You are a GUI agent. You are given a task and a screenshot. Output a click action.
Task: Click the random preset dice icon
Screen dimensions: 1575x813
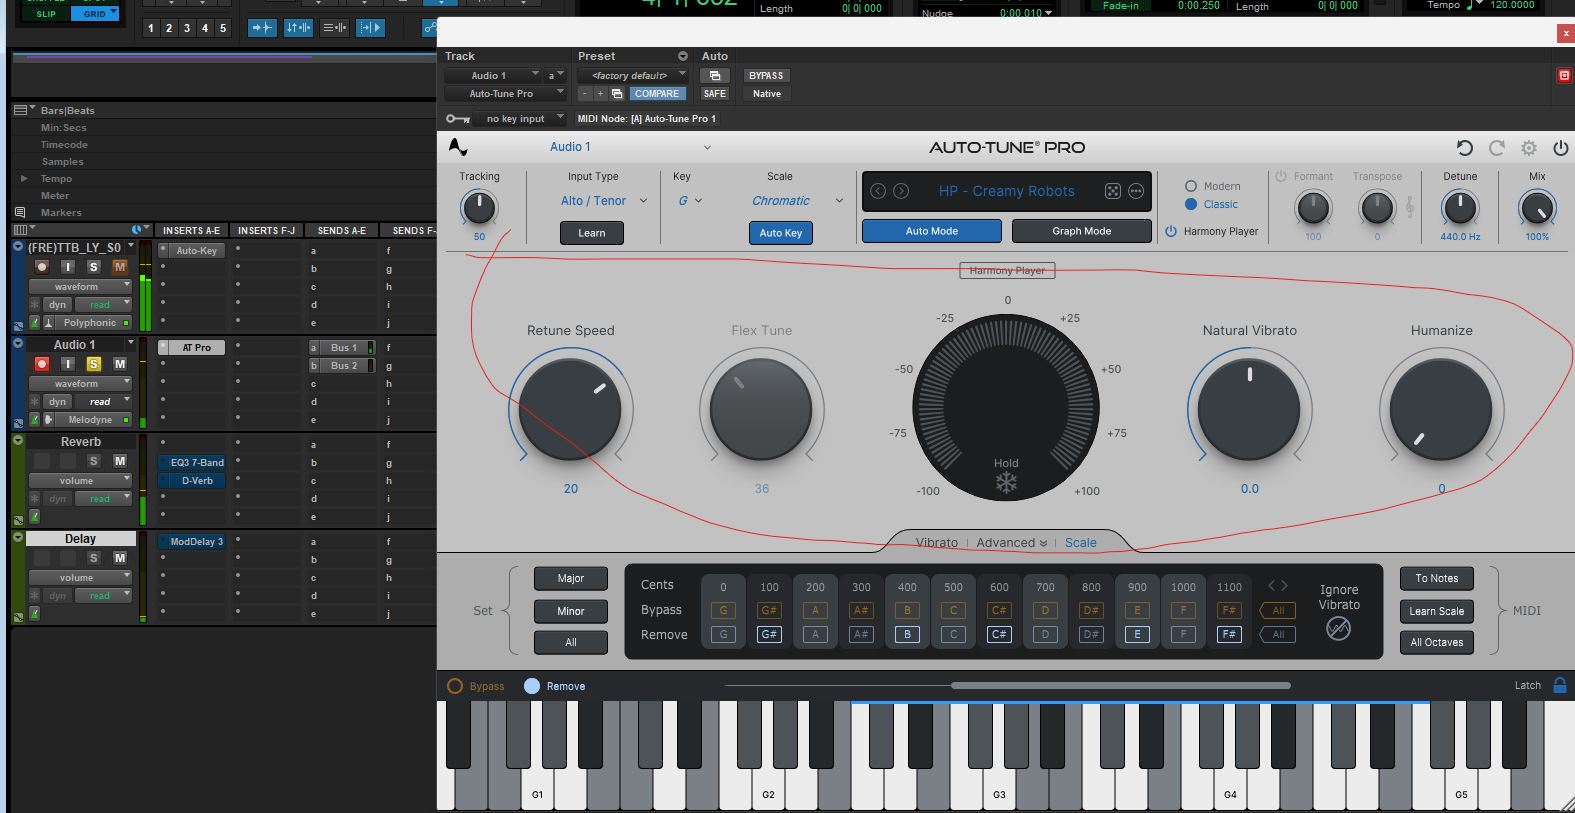pos(1112,191)
